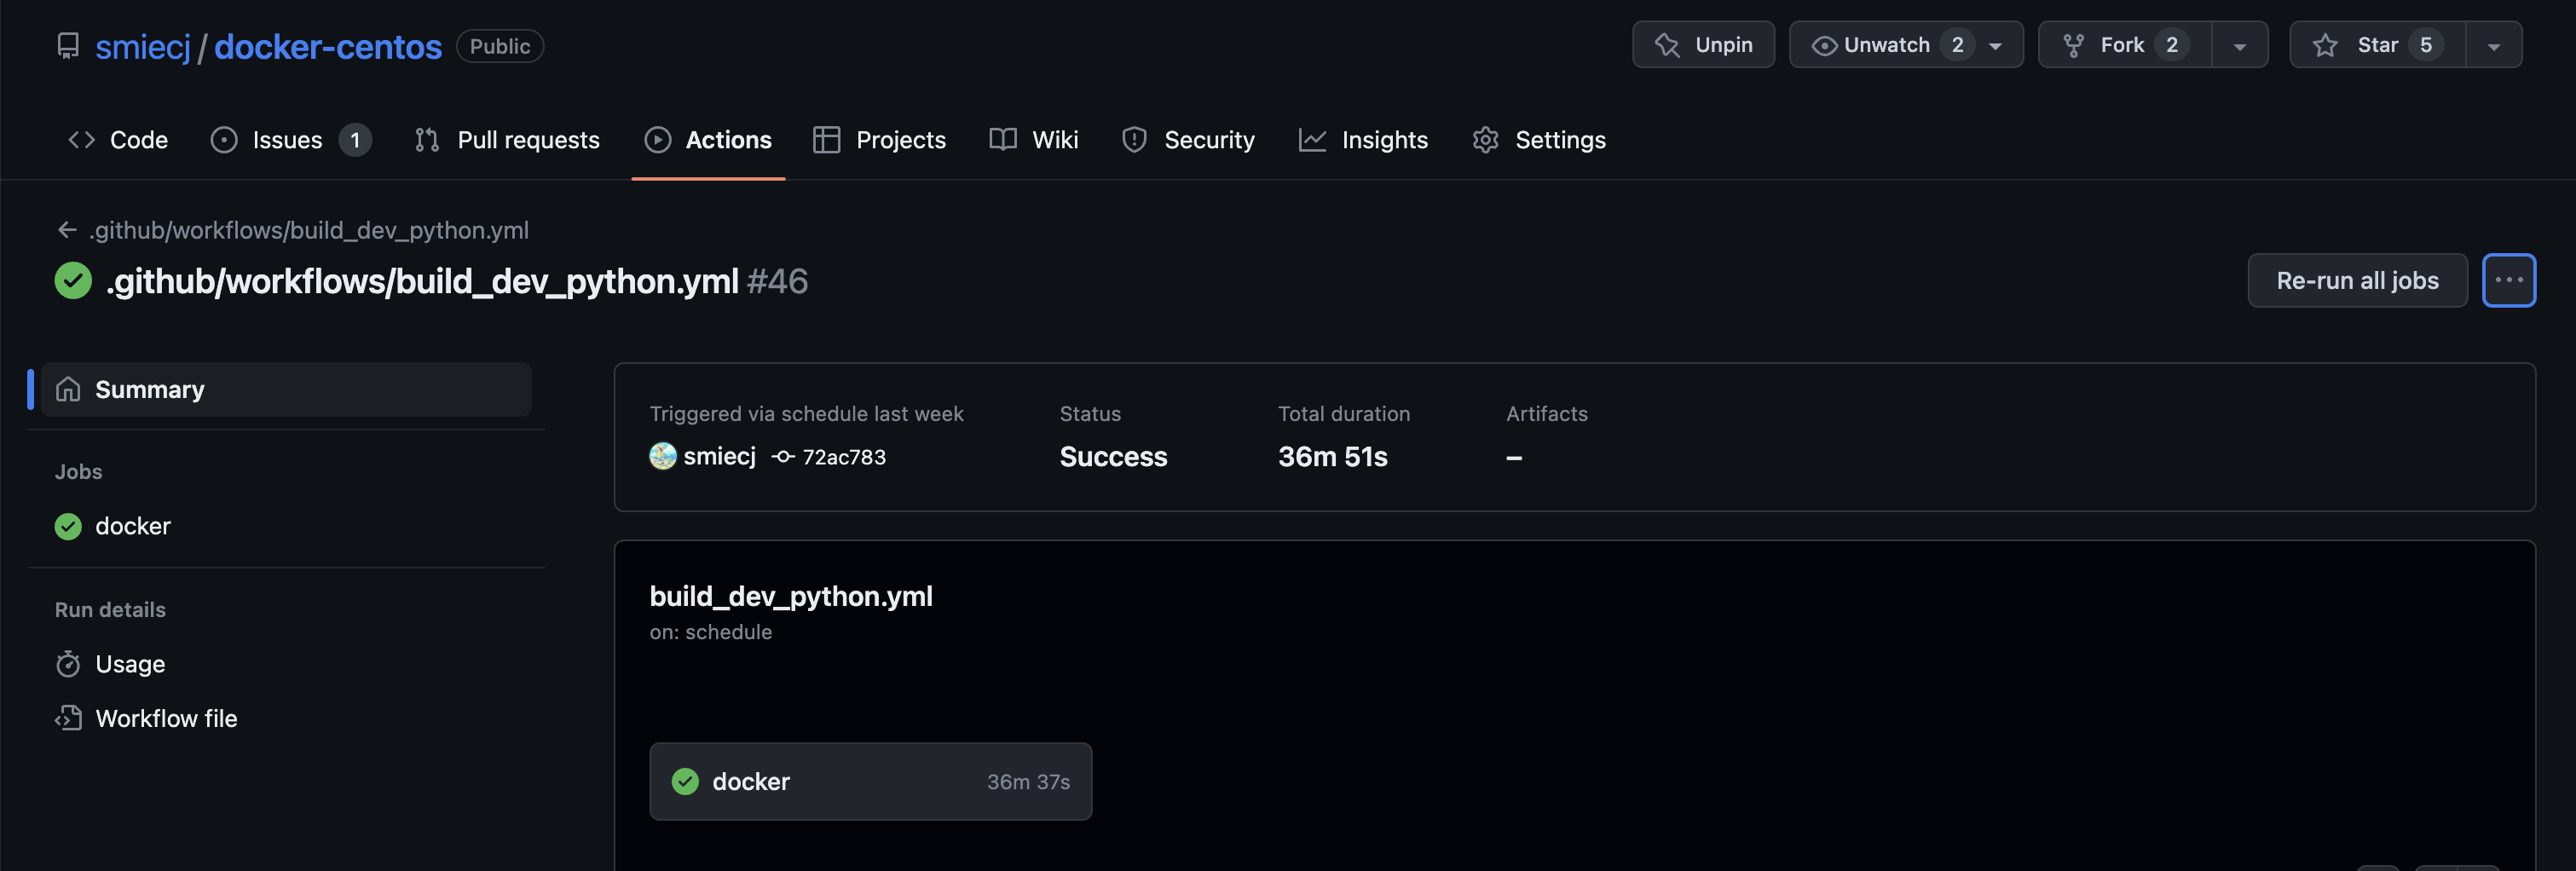The width and height of the screenshot is (2576, 871).
Task: Click the green success check by docker job
Action: click(x=68, y=526)
